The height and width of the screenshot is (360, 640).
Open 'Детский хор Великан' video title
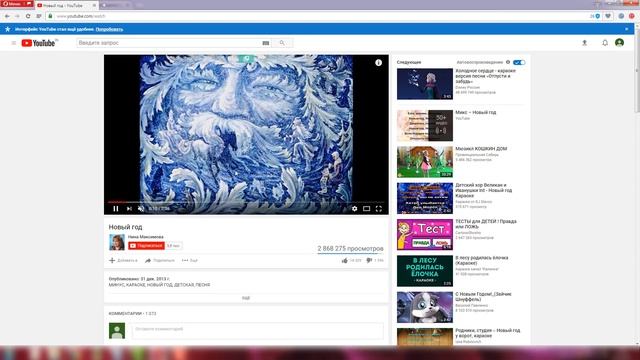tap(483, 190)
